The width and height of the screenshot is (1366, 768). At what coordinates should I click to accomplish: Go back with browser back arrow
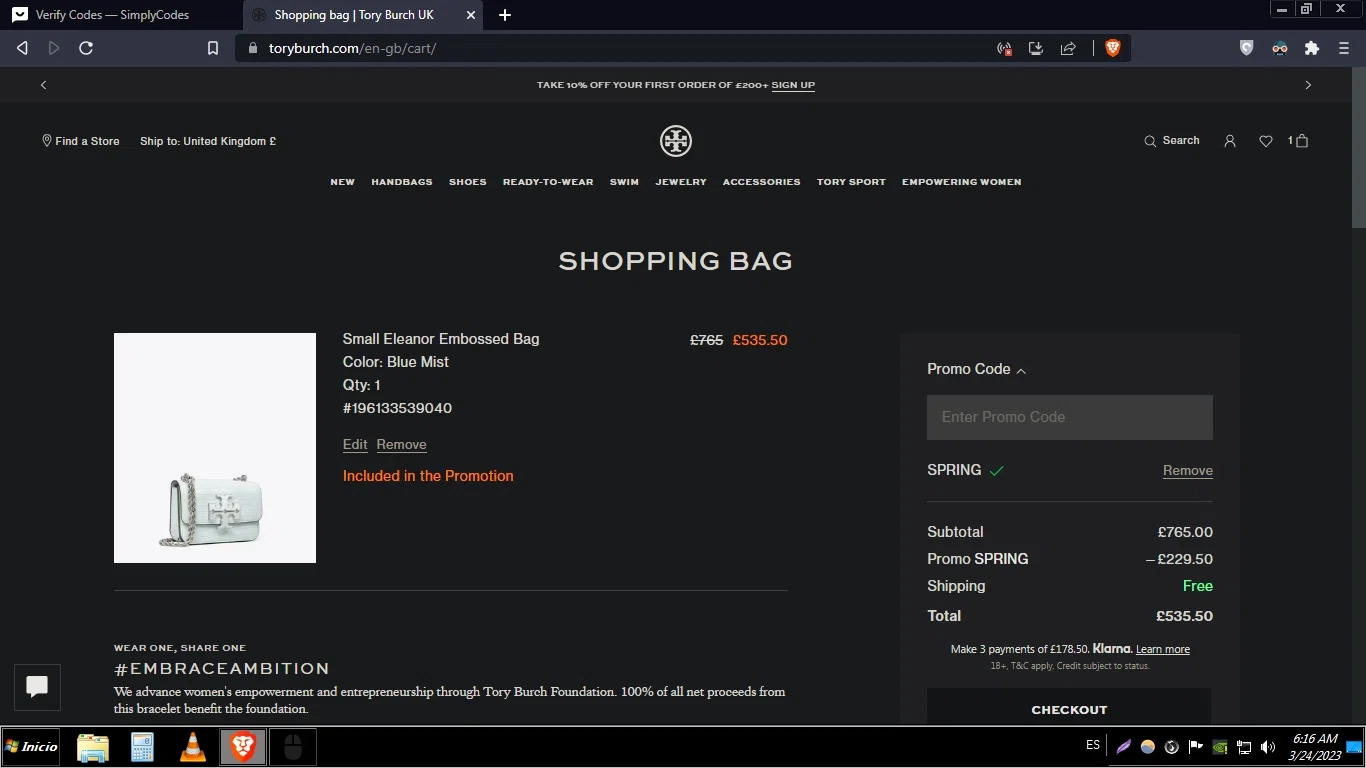pyautogui.click(x=22, y=48)
